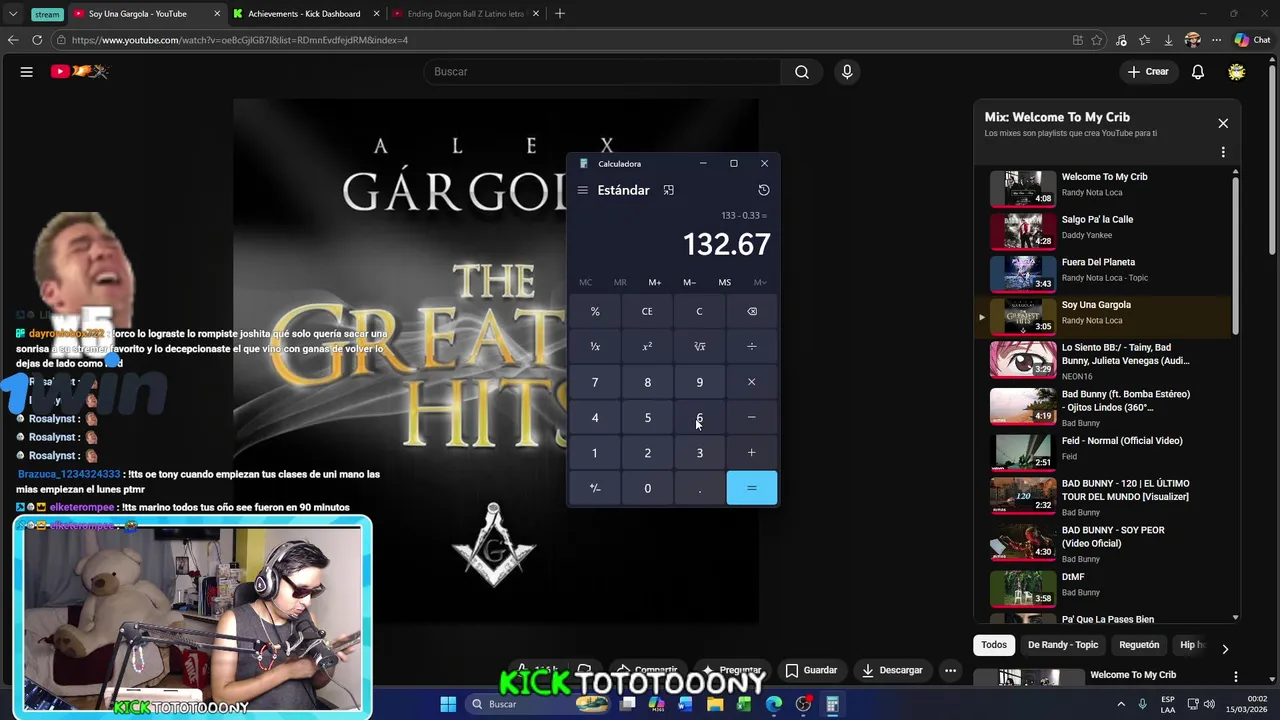Viewport: 1280px width, 720px height.
Task: Select DtMF by Bad Bunny in playlist
Action: pyautogui.click(x=1105, y=587)
